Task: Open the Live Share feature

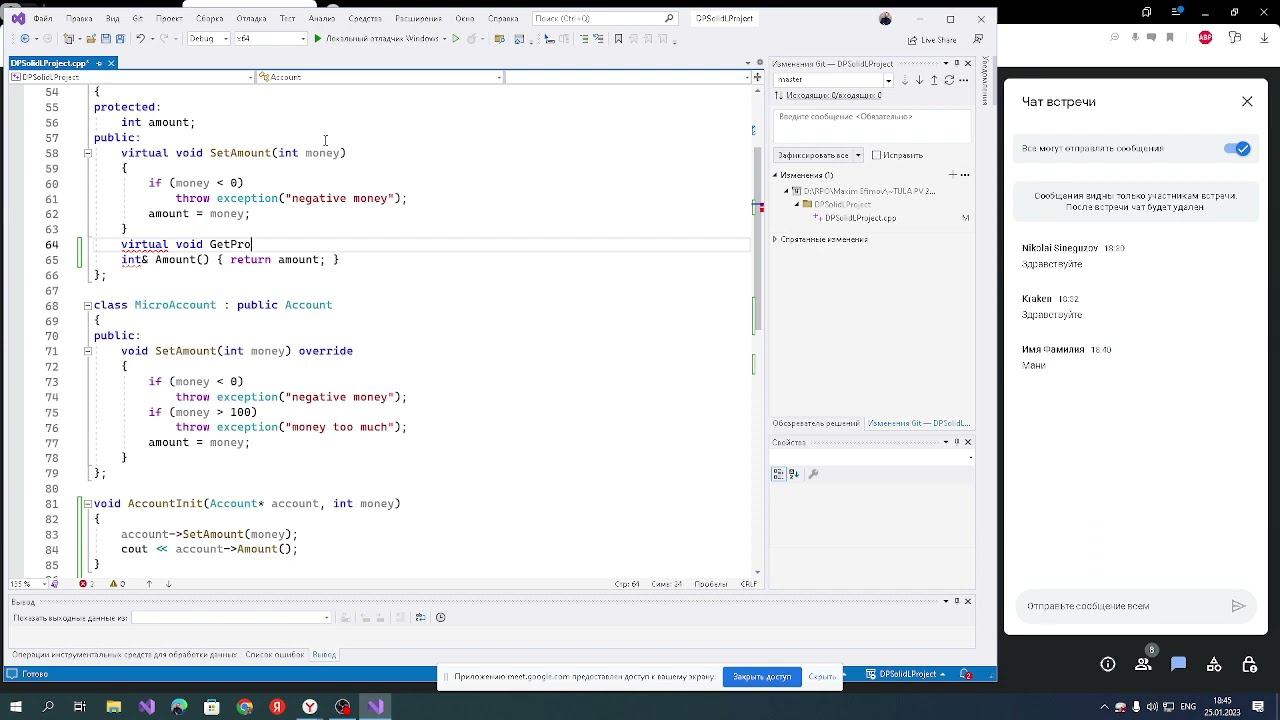Action: (x=931, y=40)
